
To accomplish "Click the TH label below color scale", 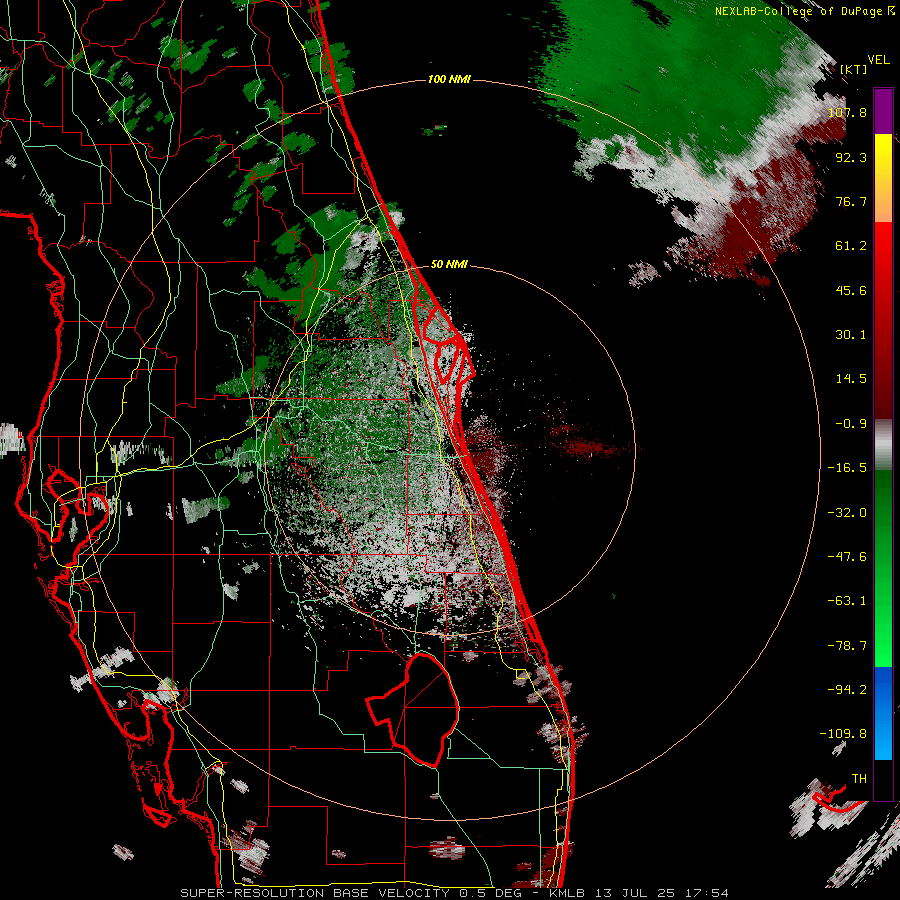I will pos(859,779).
